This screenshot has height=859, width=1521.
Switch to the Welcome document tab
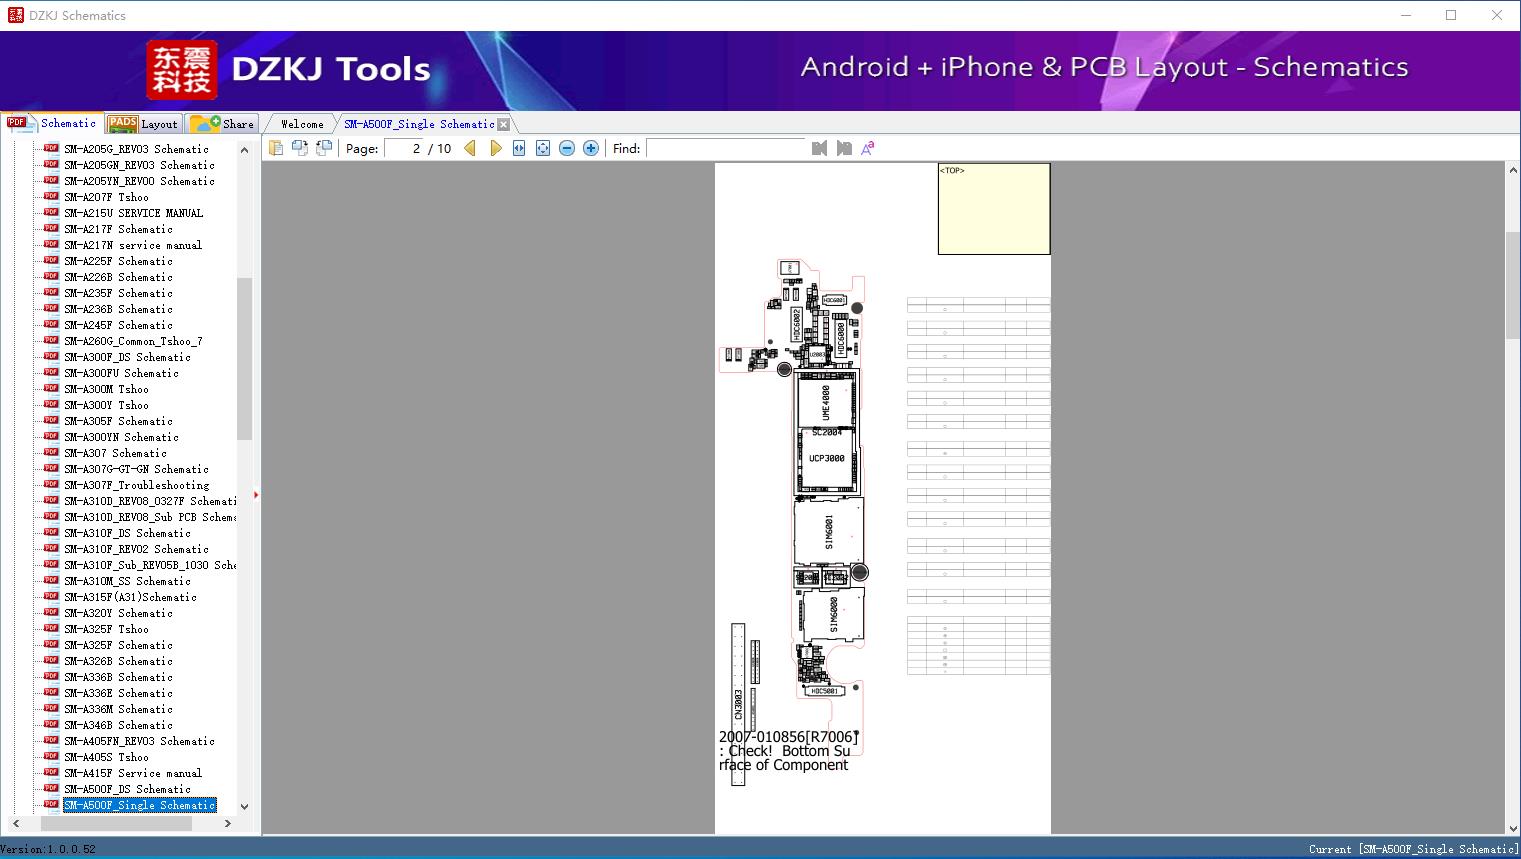coord(302,124)
